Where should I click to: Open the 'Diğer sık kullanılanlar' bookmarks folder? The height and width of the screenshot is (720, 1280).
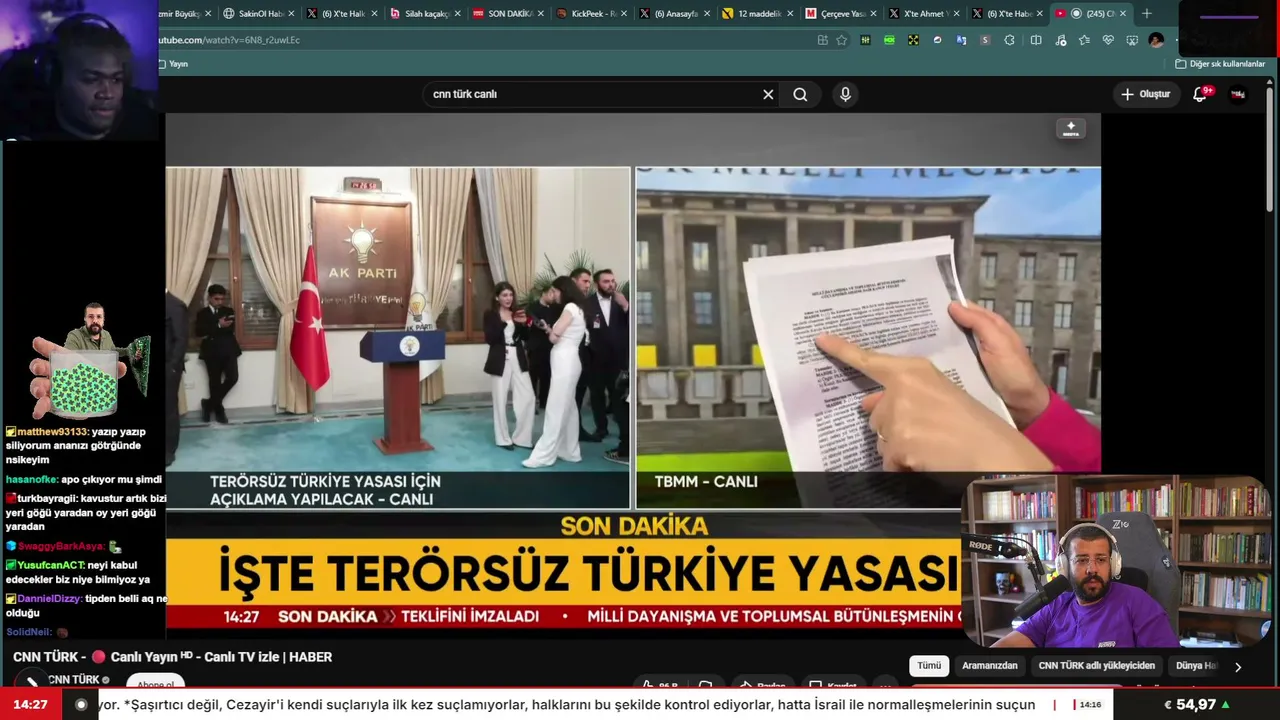click(x=1220, y=64)
